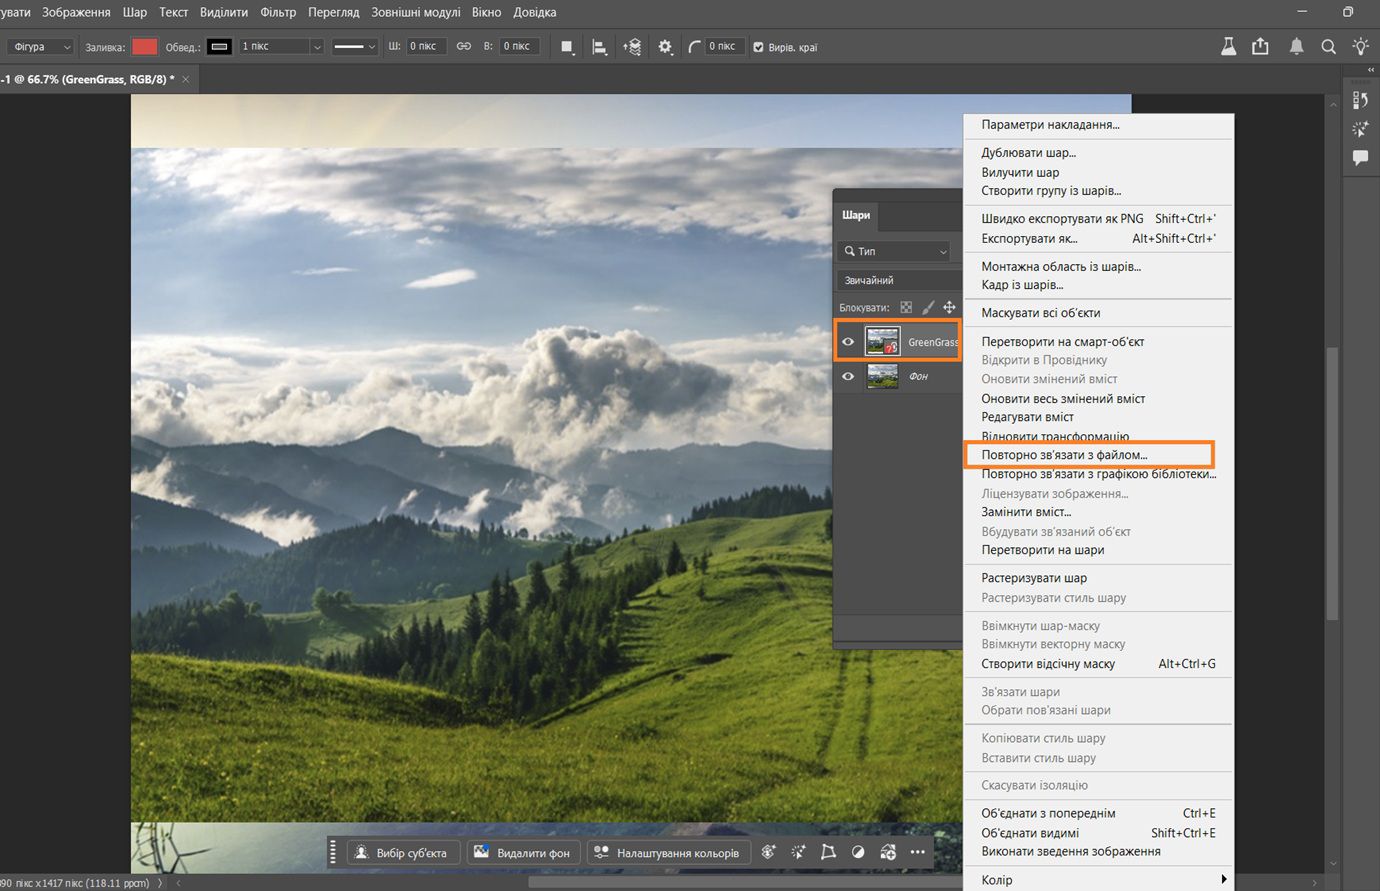Open the Фільтр menu in menu bar
Viewport: 1380px width, 891px height.
tap(278, 12)
